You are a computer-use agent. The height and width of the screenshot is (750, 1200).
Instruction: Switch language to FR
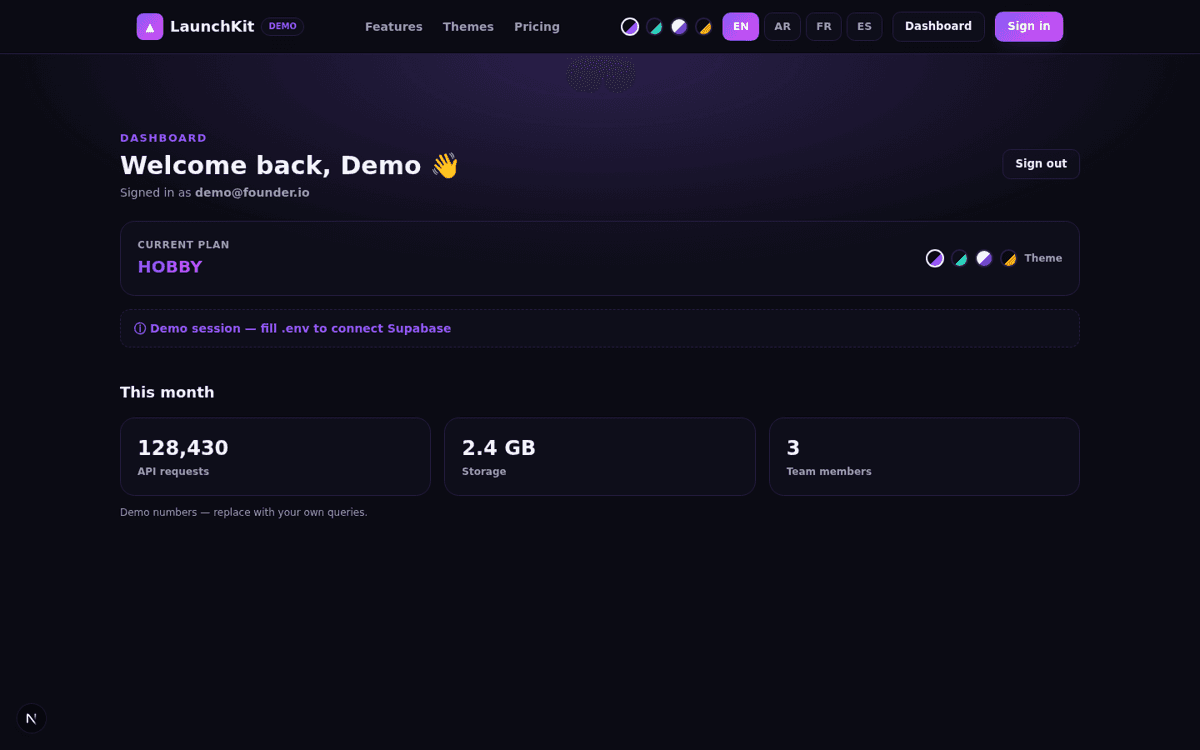[824, 27]
